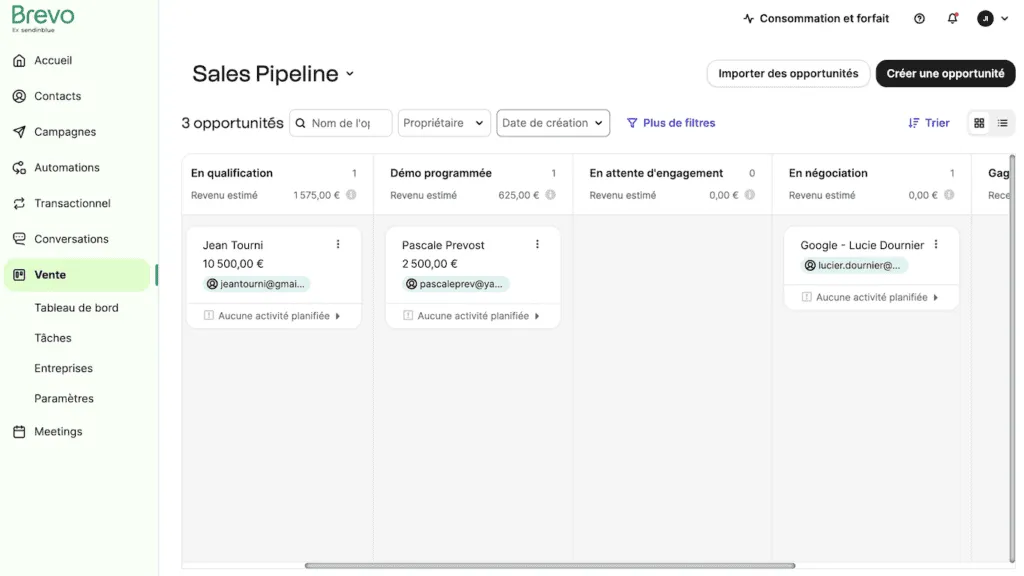Open the help question mark icon

[x=919, y=19]
